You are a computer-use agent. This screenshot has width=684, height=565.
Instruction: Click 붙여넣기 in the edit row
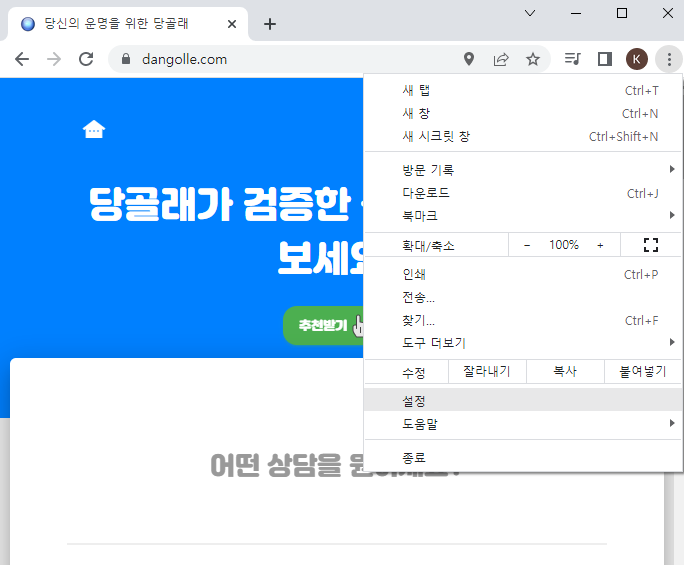(643, 371)
